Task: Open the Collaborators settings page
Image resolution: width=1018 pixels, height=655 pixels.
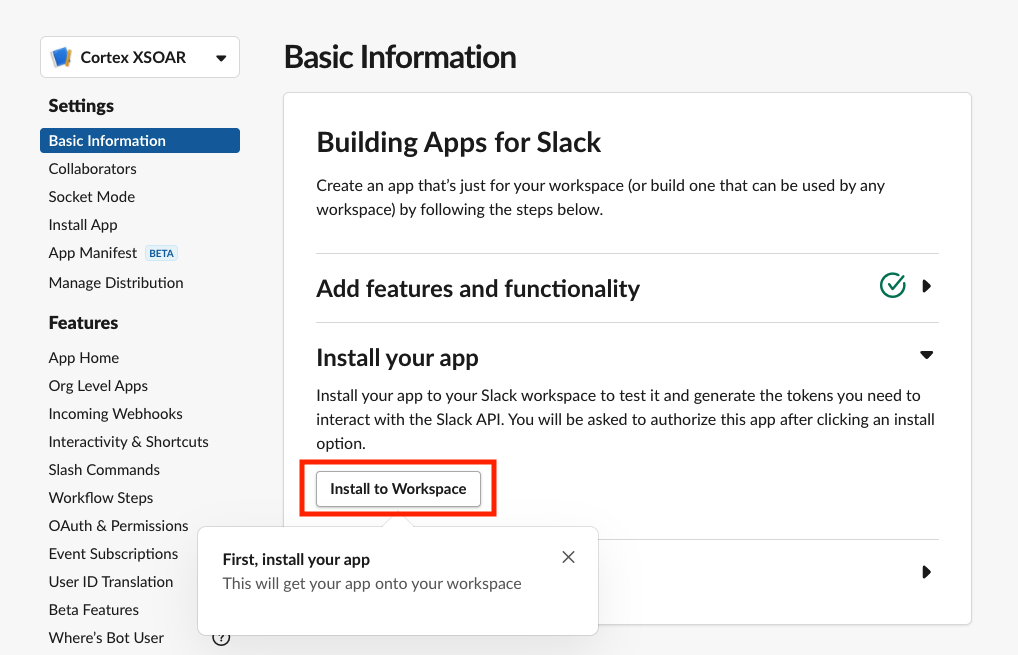Action: tap(92, 169)
